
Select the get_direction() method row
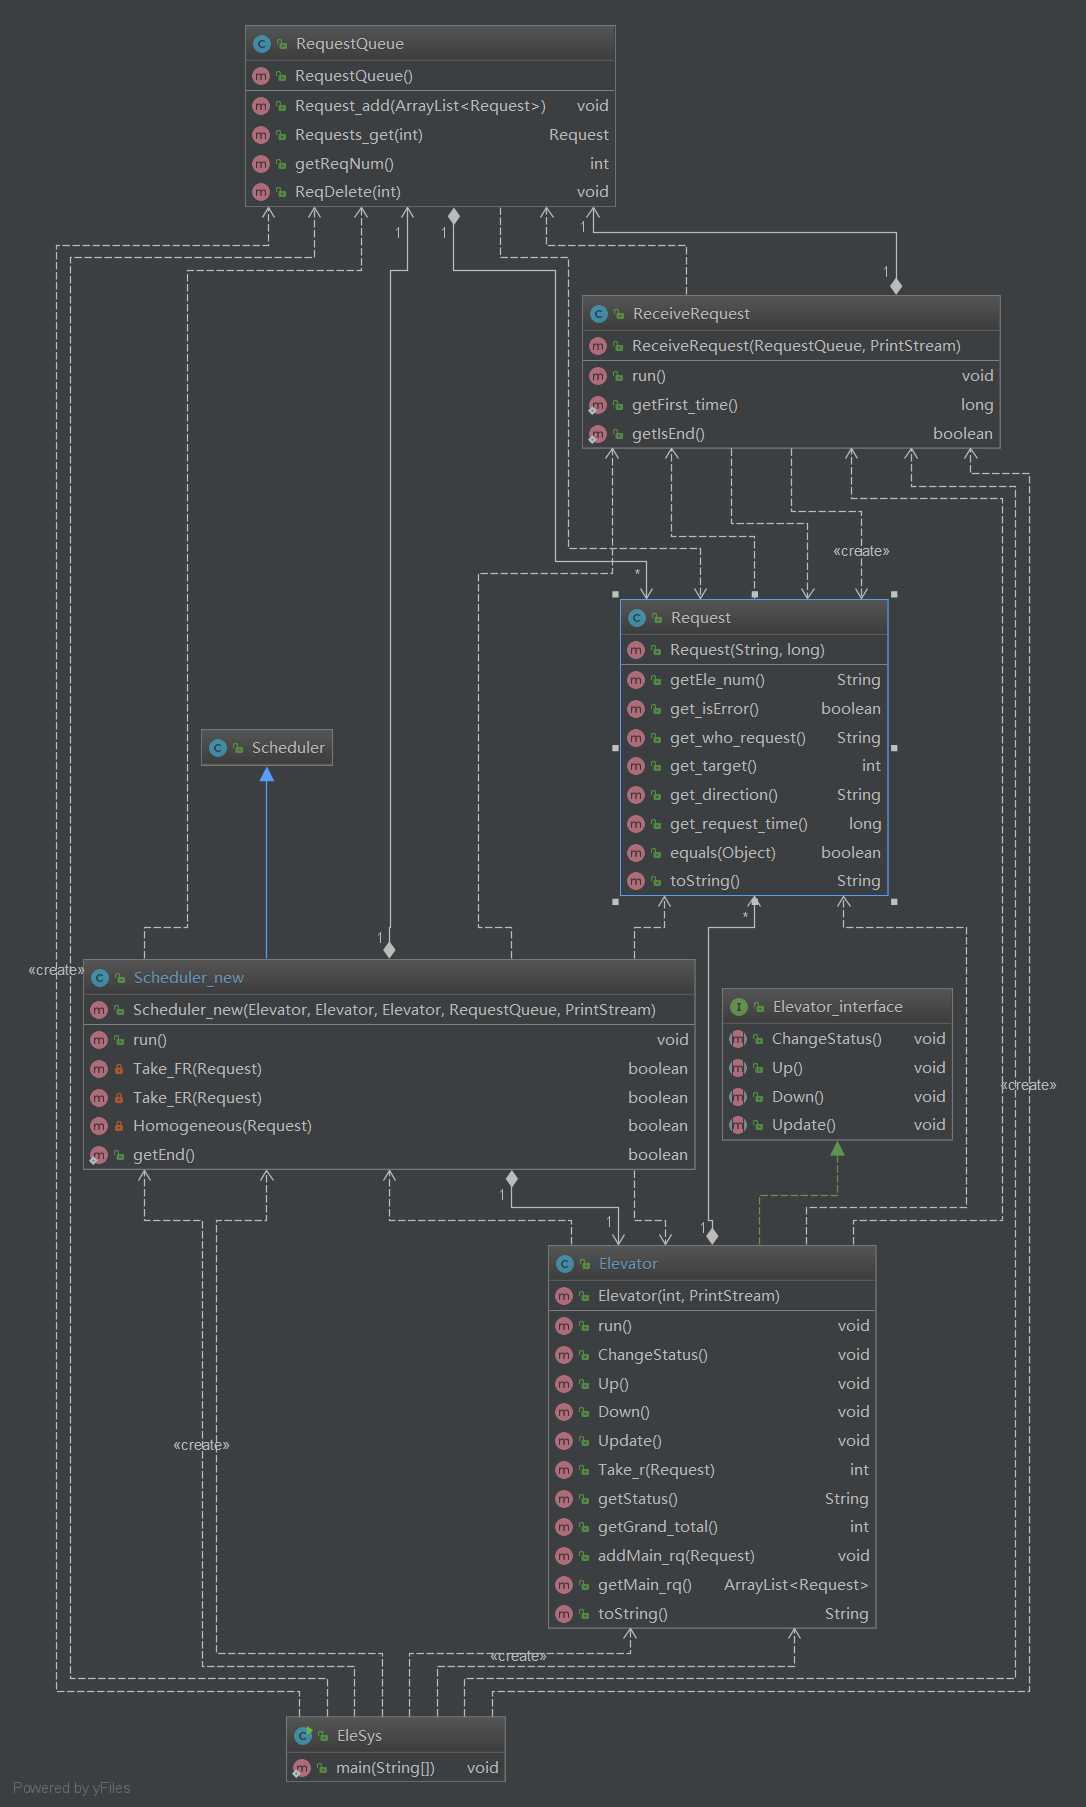754,795
